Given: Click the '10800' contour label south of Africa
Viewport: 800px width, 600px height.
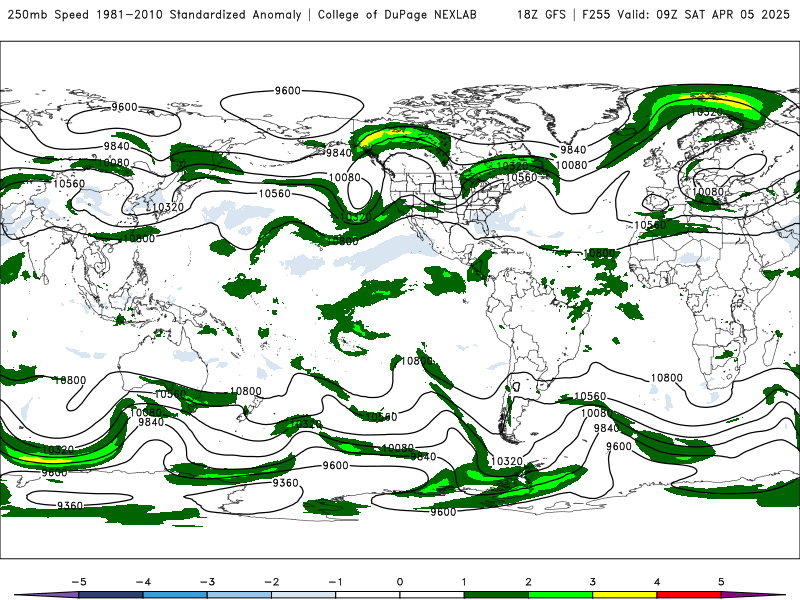Looking at the screenshot, I should click(666, 378).
